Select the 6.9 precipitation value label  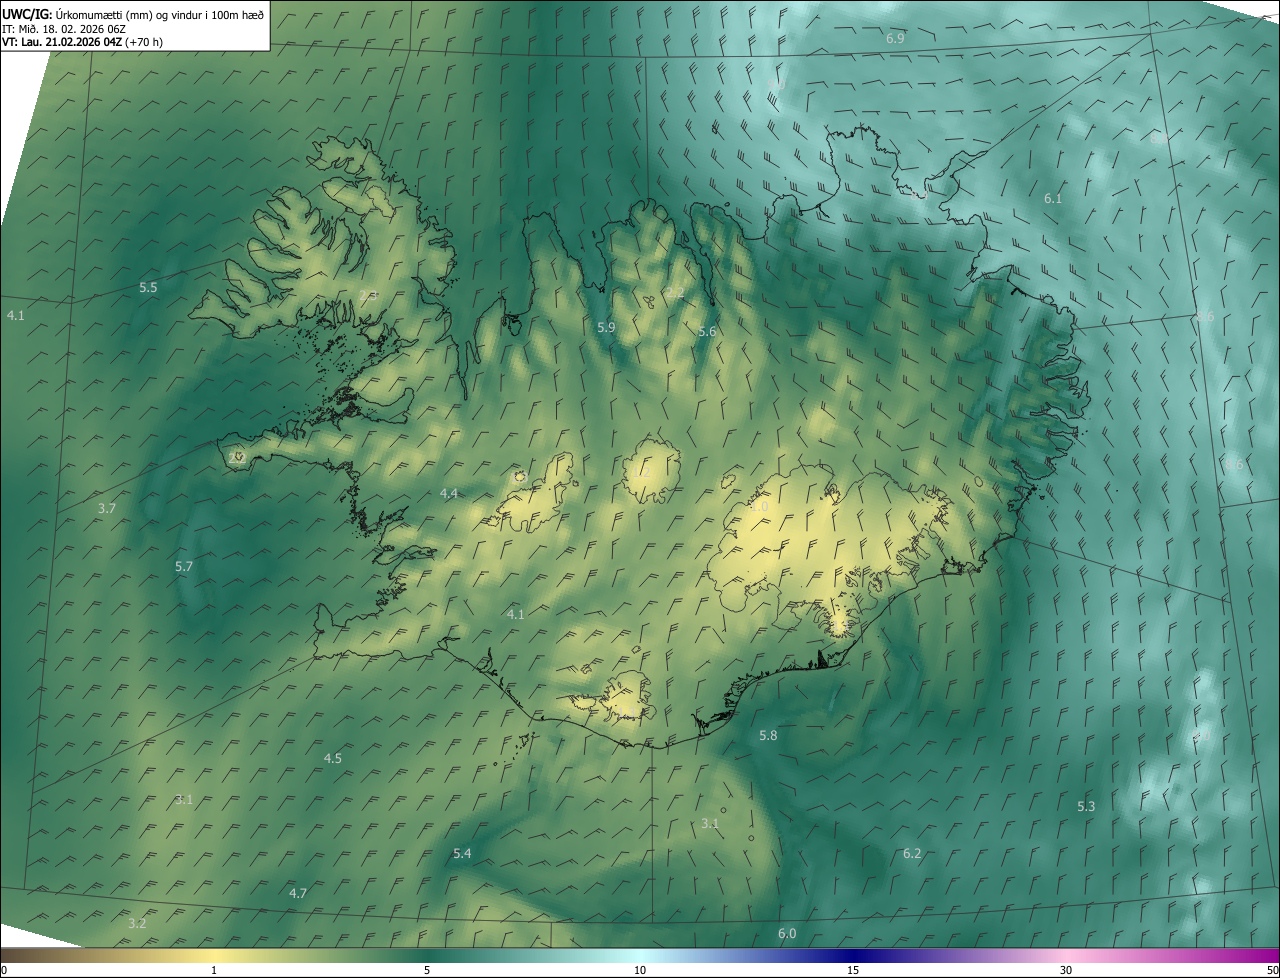pyautogui.click(x=895, y=38)
